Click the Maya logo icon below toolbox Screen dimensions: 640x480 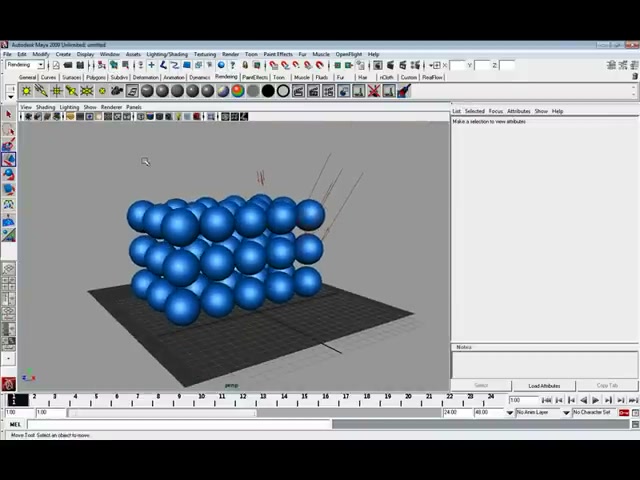tap(9, 384)
